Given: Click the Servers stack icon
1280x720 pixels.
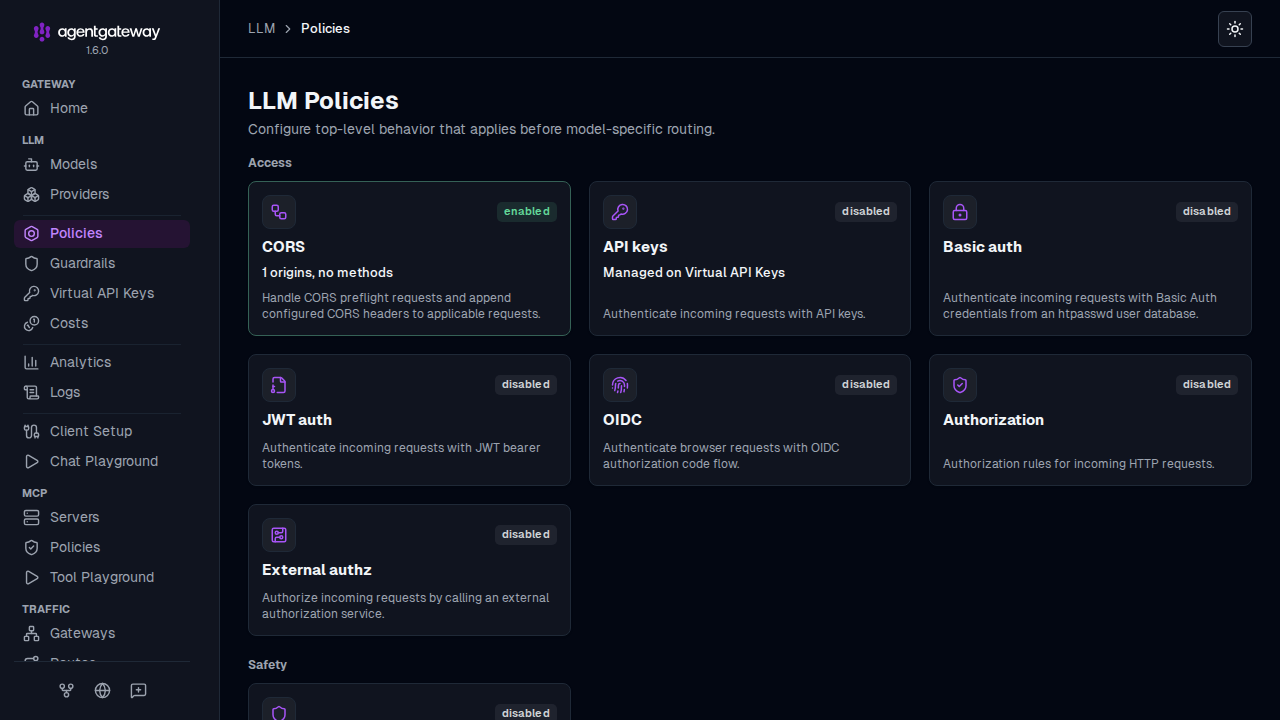Looking at the screenshot, I should pos(31,517).
